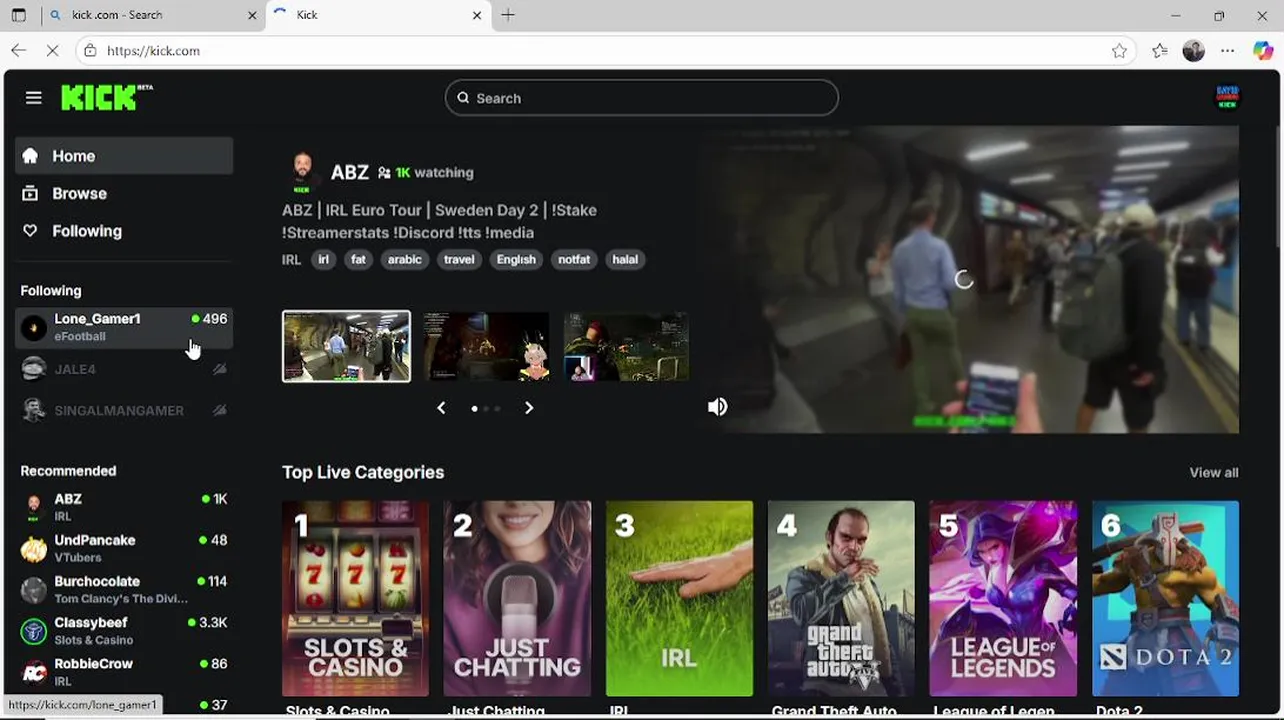Click RobbieCrow avatar icon
Screen dimensions: 1284x720
click(x=34, y=672)
